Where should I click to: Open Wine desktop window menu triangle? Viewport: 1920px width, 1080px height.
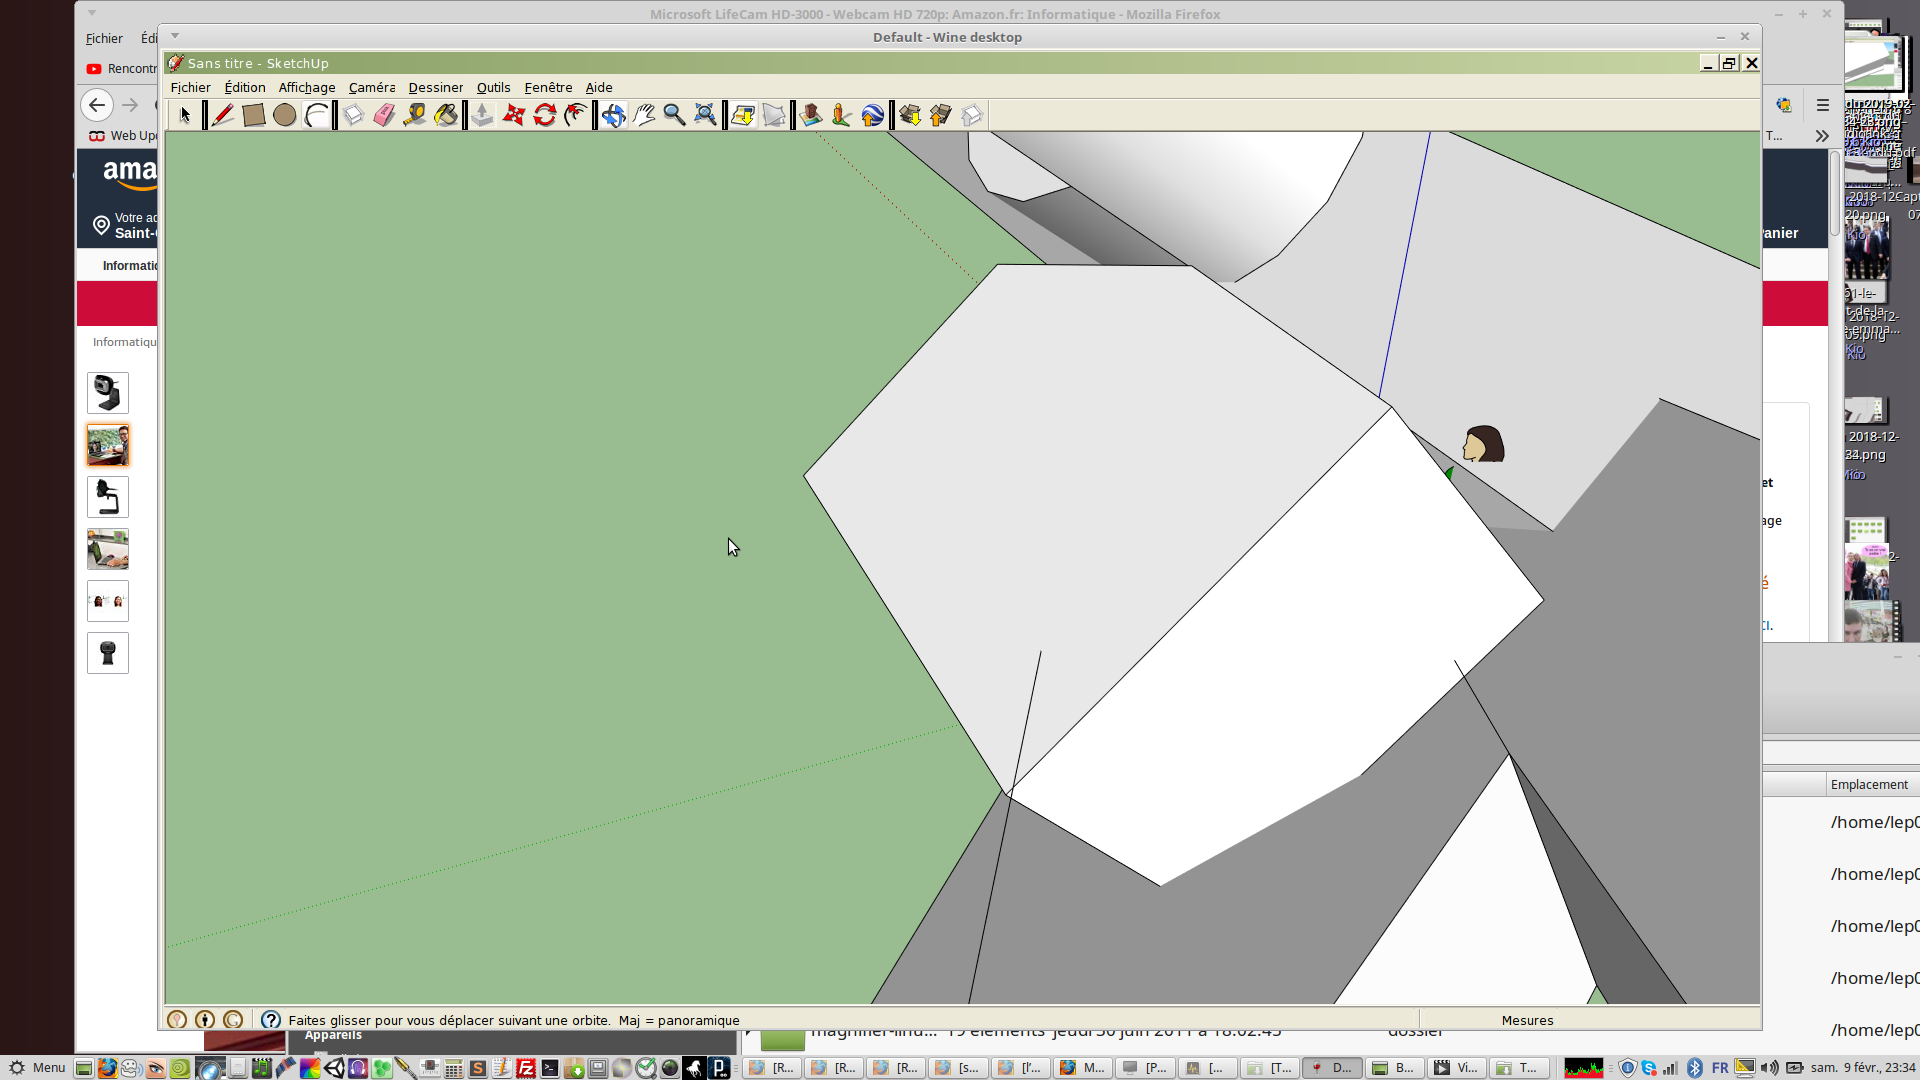(175, 36)
